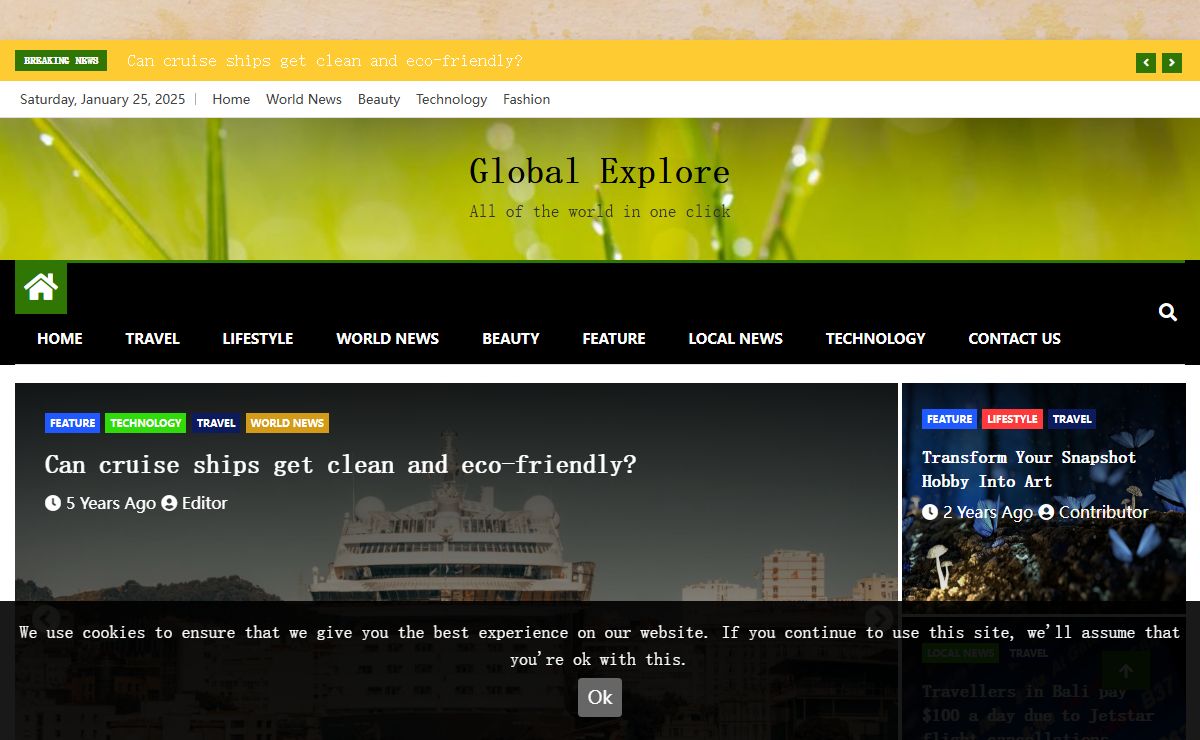Click blue FEATURE tag on cruise article

click(72, 423)
